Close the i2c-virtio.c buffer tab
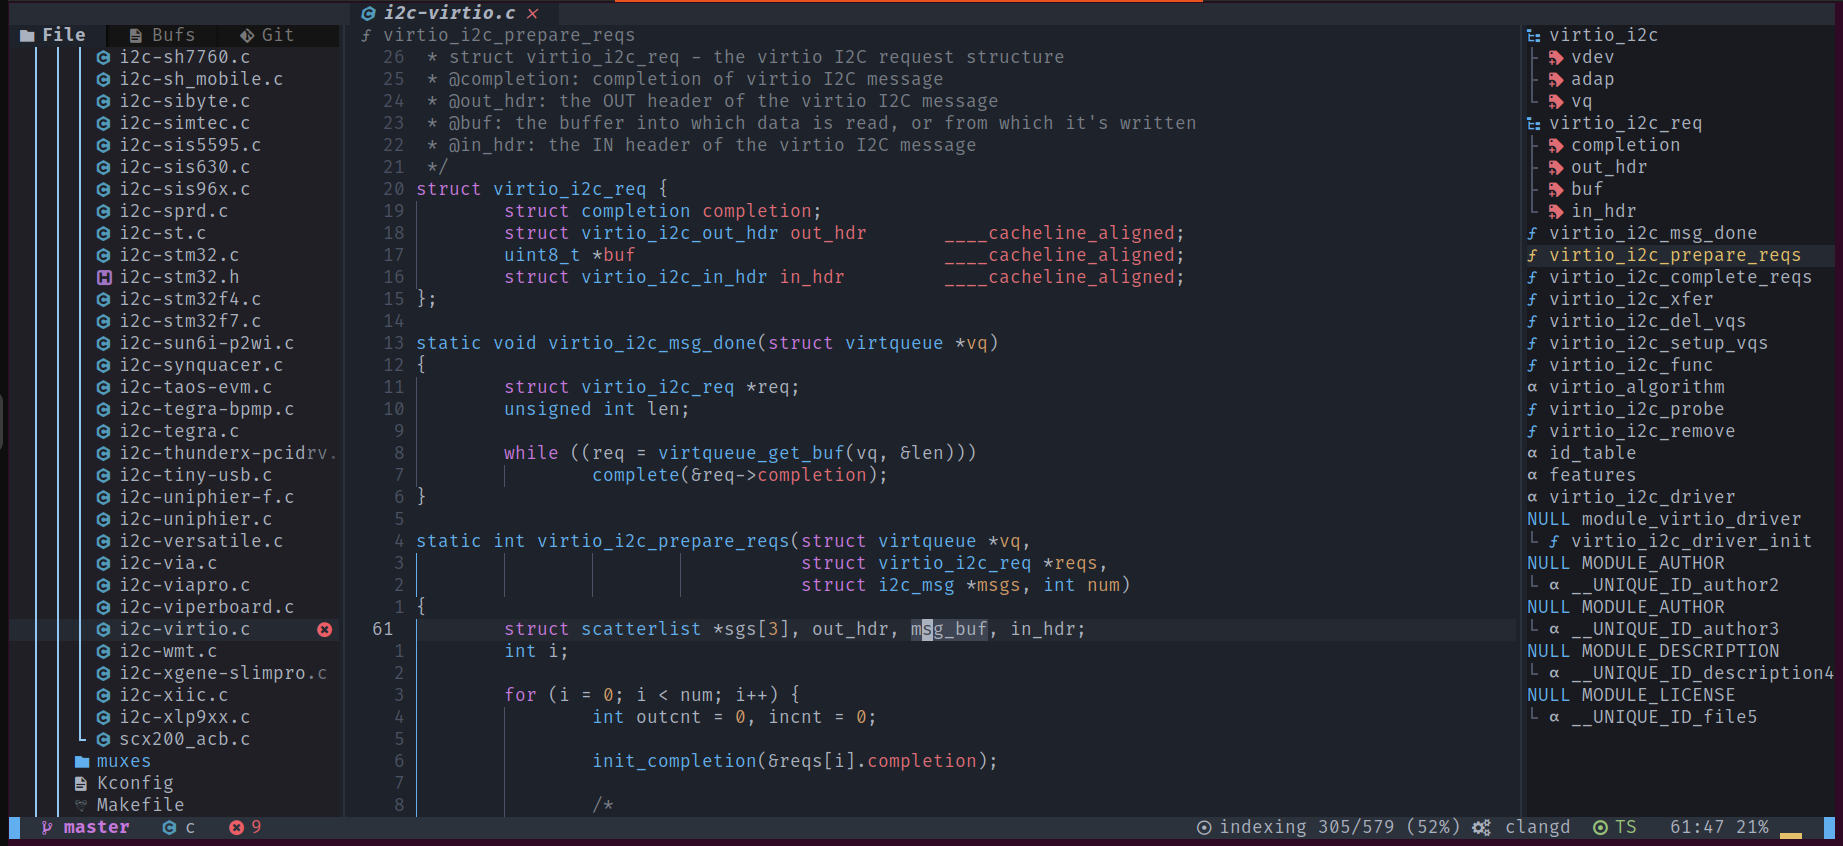 533,13
